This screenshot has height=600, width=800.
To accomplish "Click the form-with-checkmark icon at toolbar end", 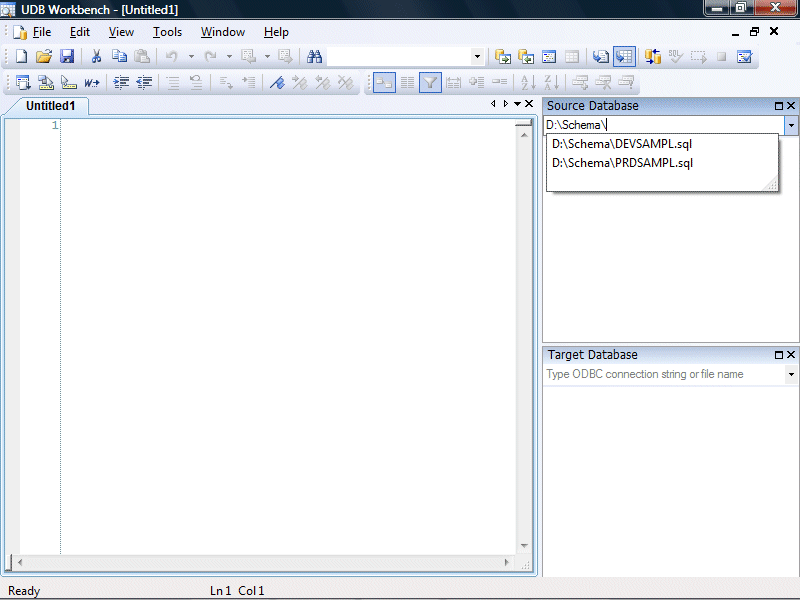I will 744,57.
